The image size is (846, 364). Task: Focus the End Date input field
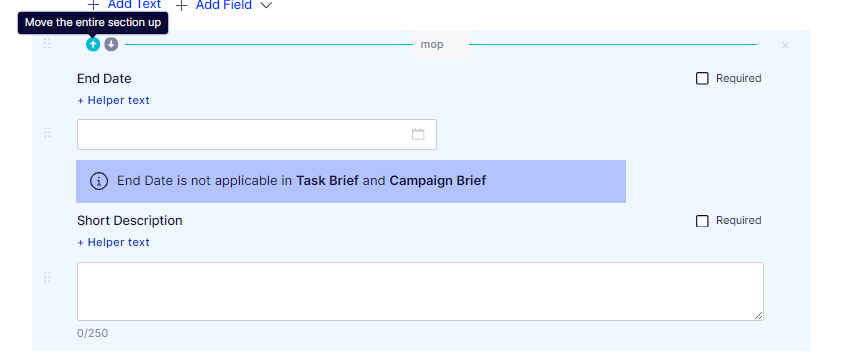point(257,134)
